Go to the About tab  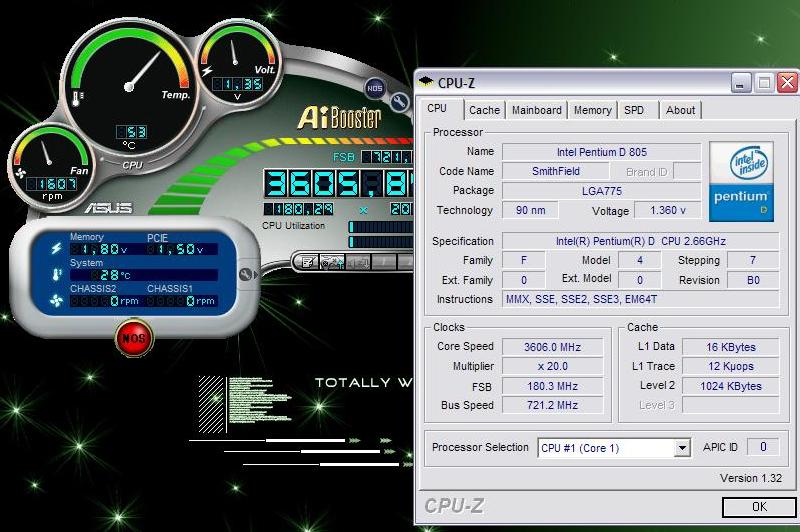pos(681,110)
